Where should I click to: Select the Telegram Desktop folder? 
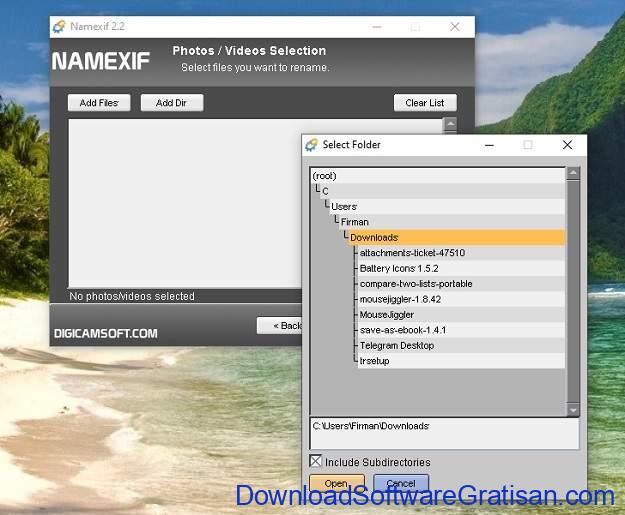(462, 346)
